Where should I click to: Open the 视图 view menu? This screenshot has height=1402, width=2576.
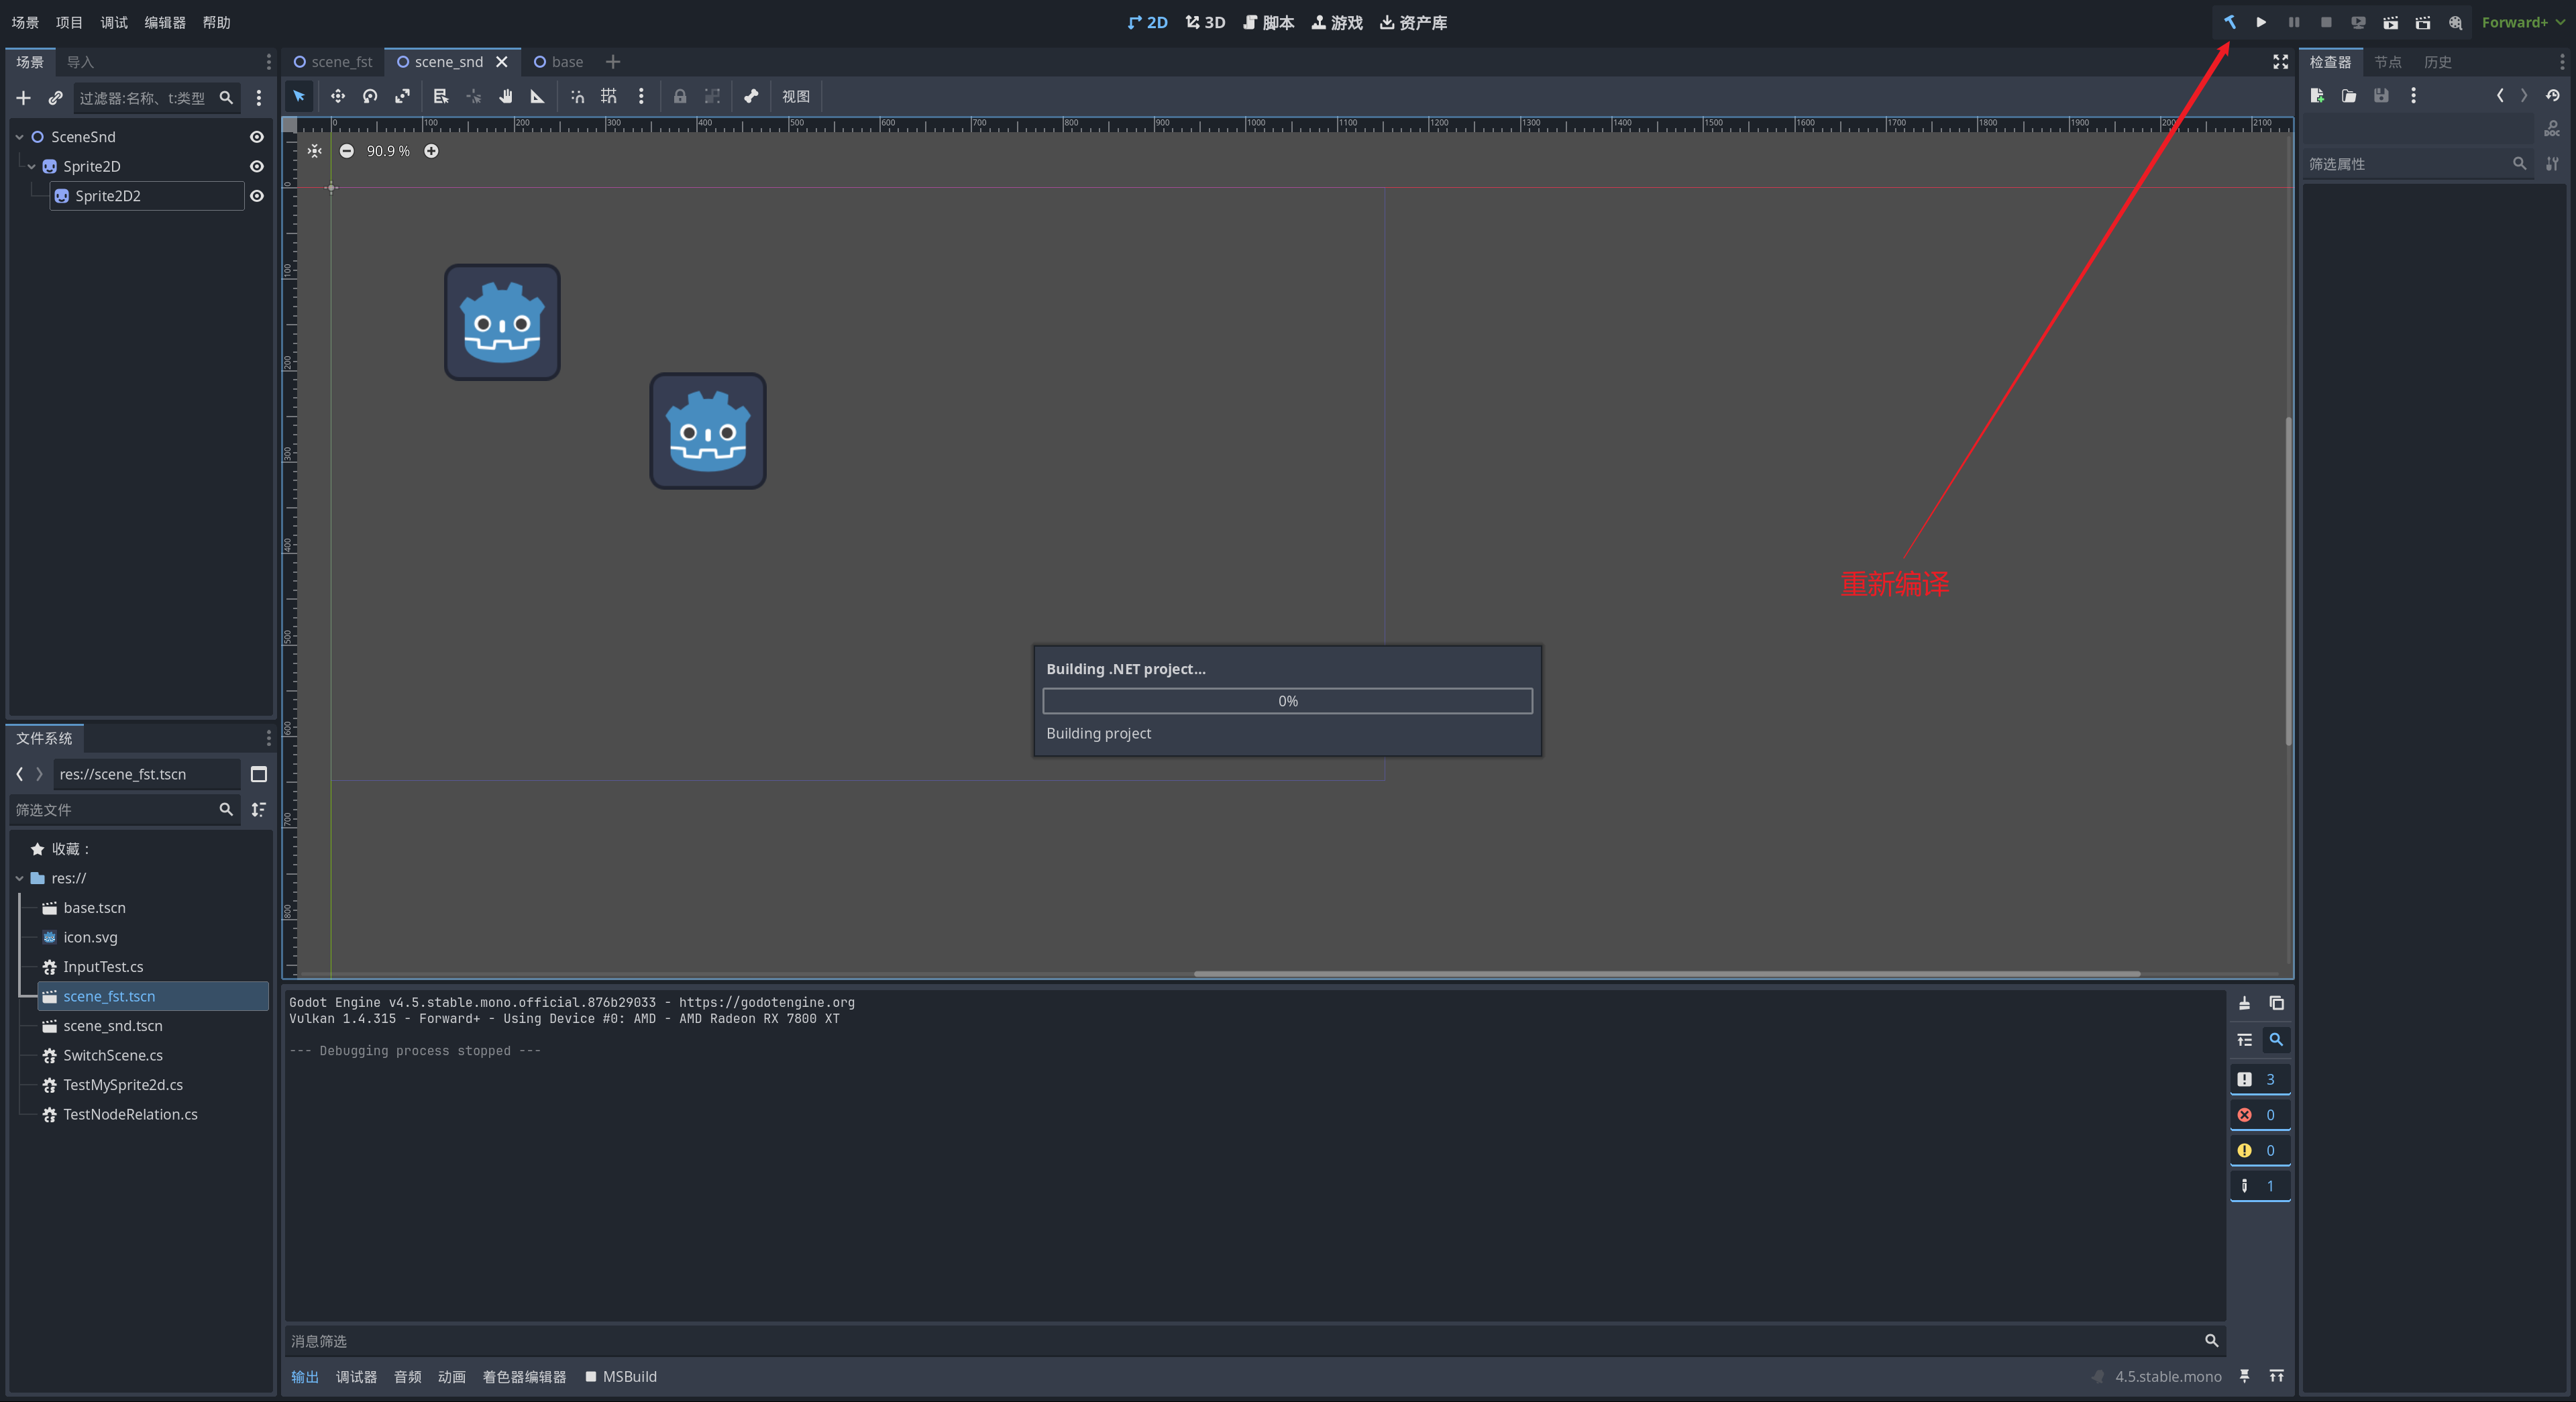(796, 96)
